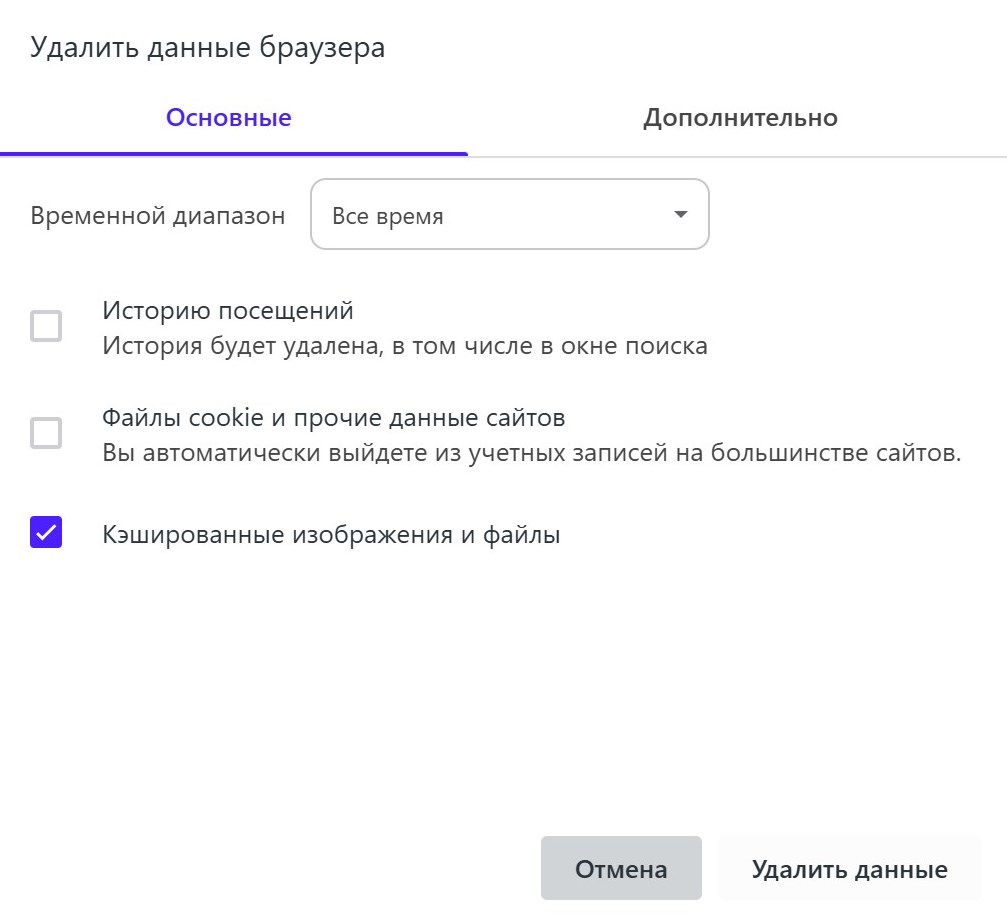Select the "Основные" tab
The width and height of the screenshot is (1007, 923).
pyautogui.click(x=228, y=118)
